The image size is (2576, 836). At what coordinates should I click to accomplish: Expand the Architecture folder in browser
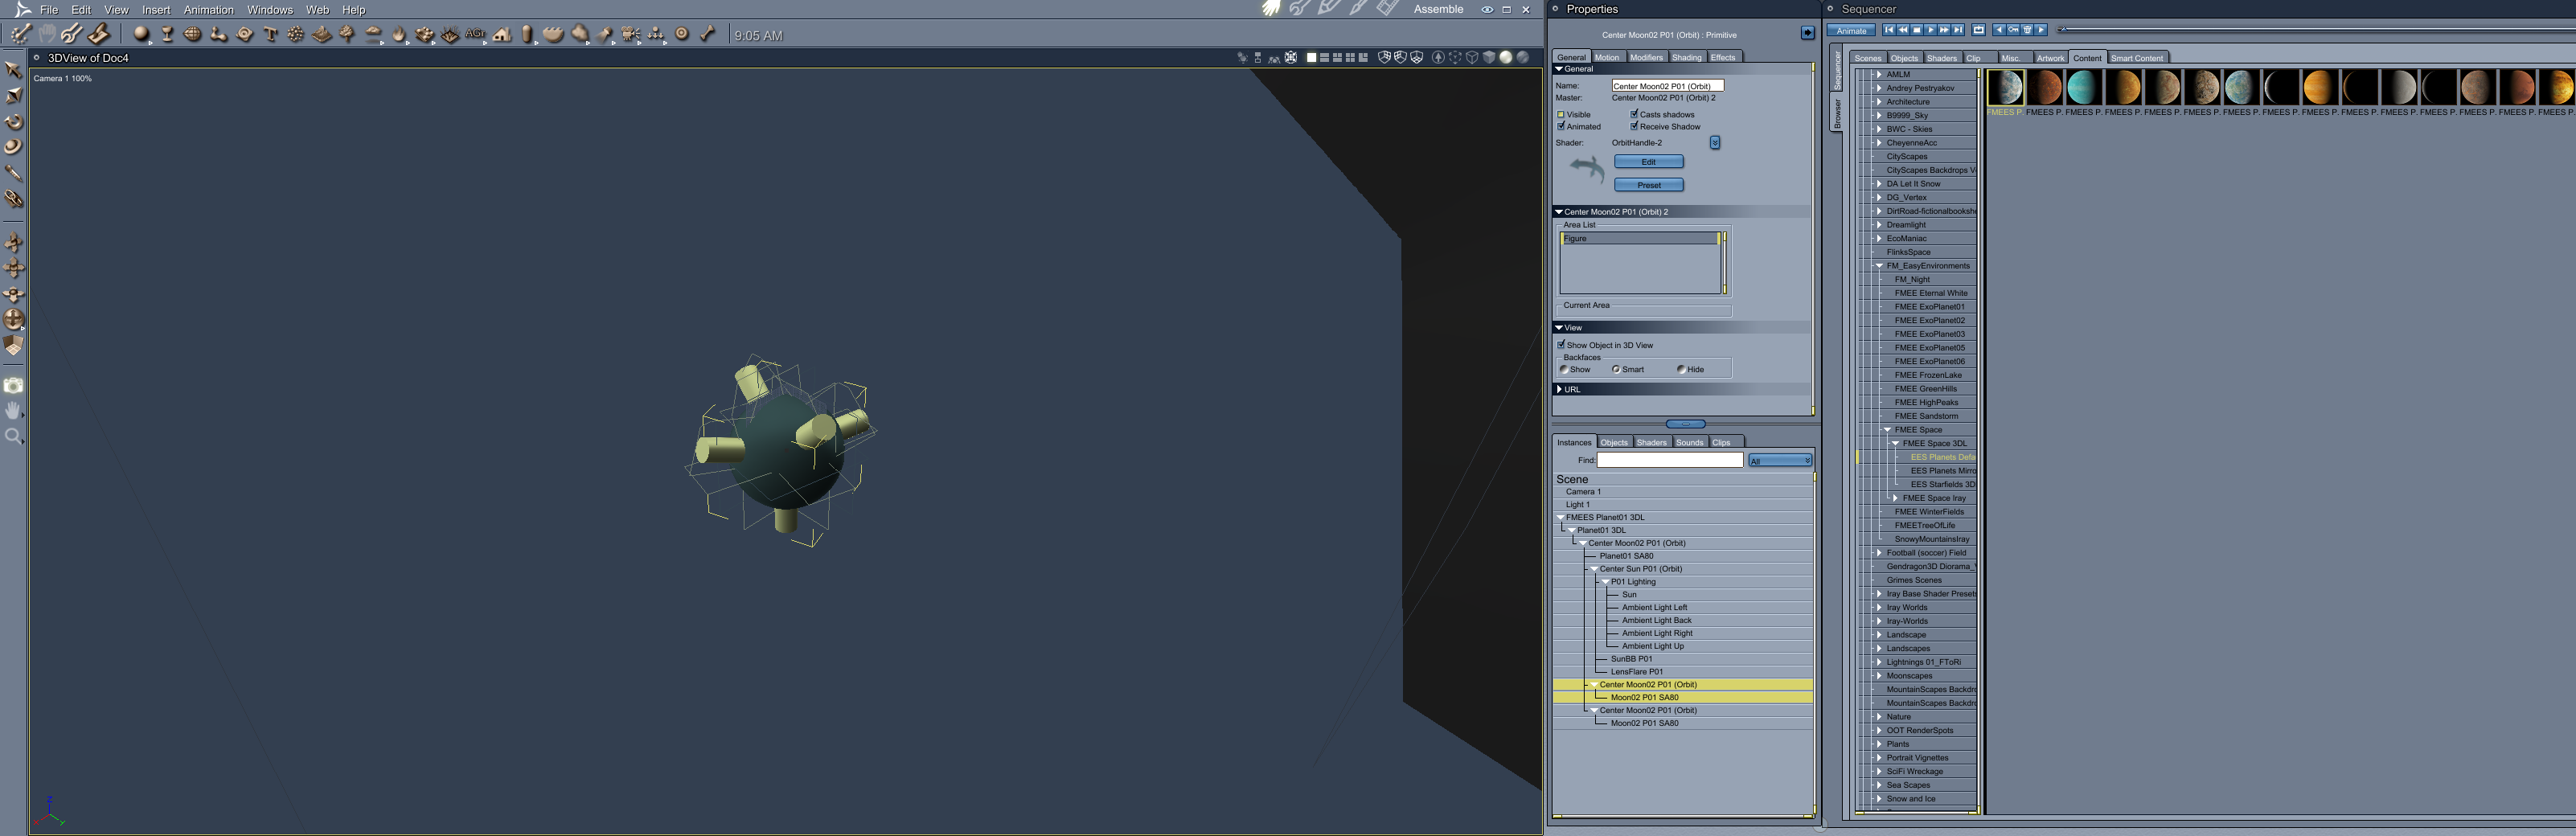click(1879, 102)
